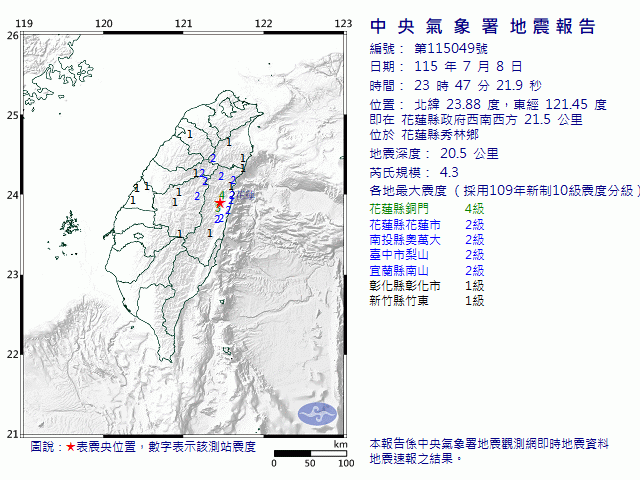This screenshot has width=640, height=480.
Task: Click the red star in the 圖說 legend caption
Action: (71, 447)
